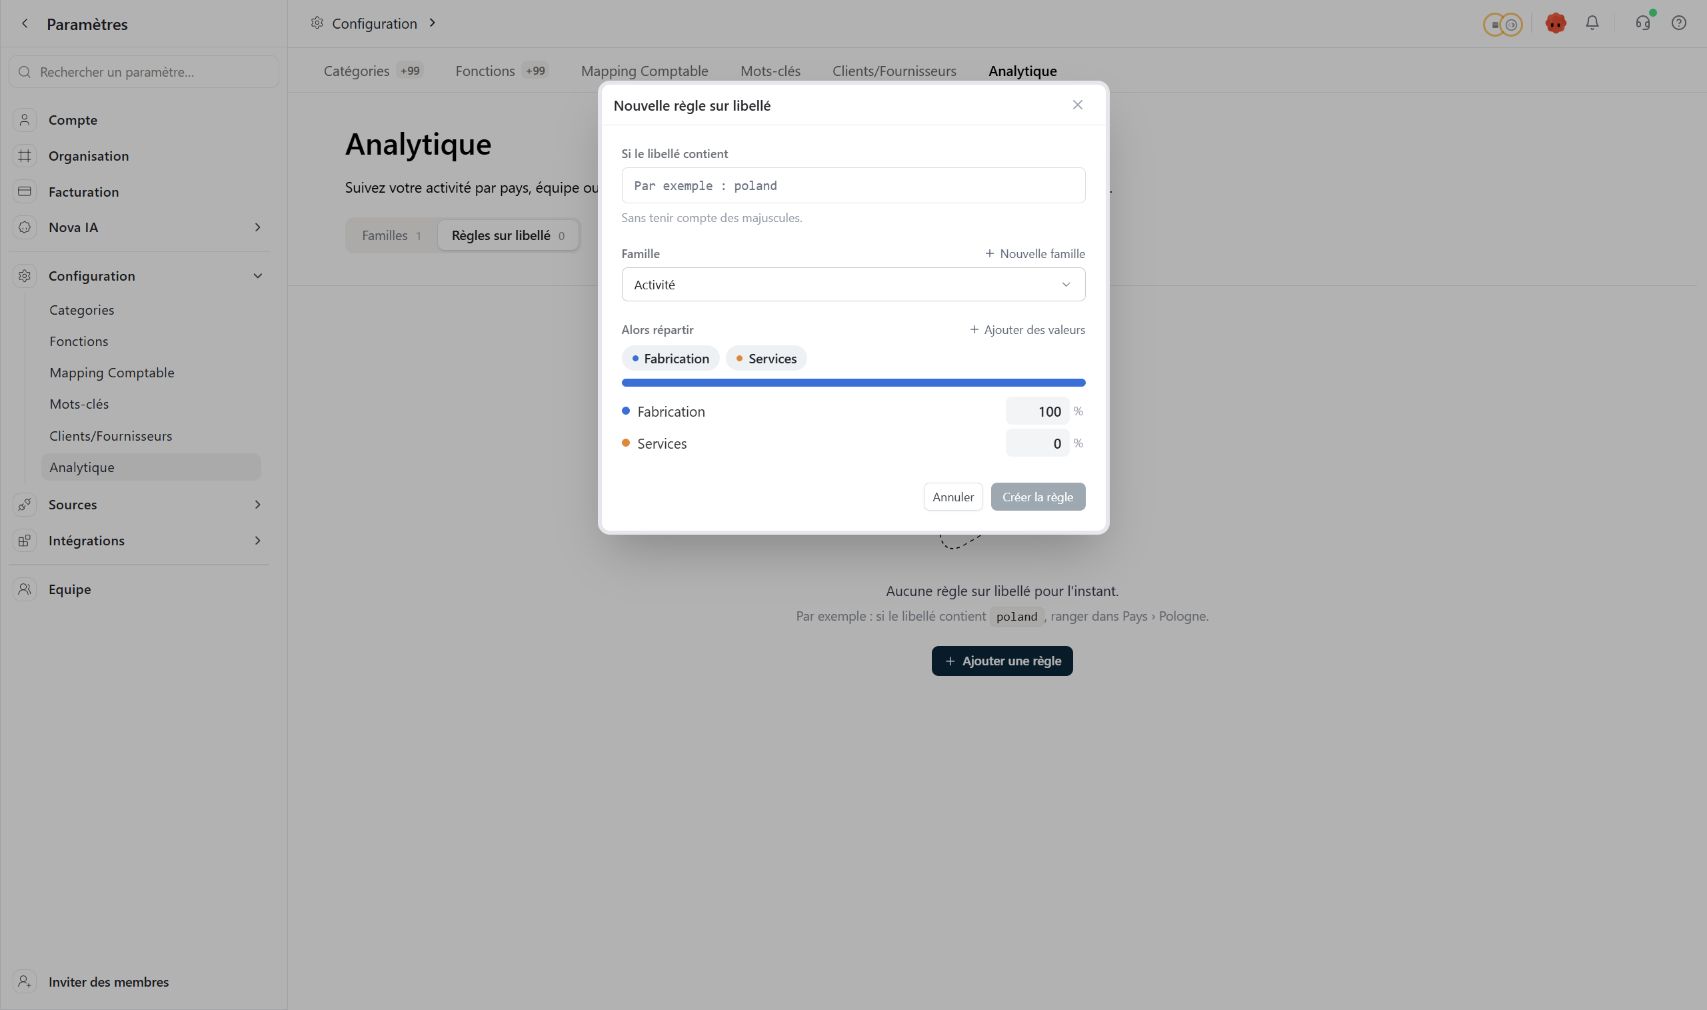The image size is (1707, 1010).
Task: Click the Organisation grid icon
Action: [x=25, y=156]
